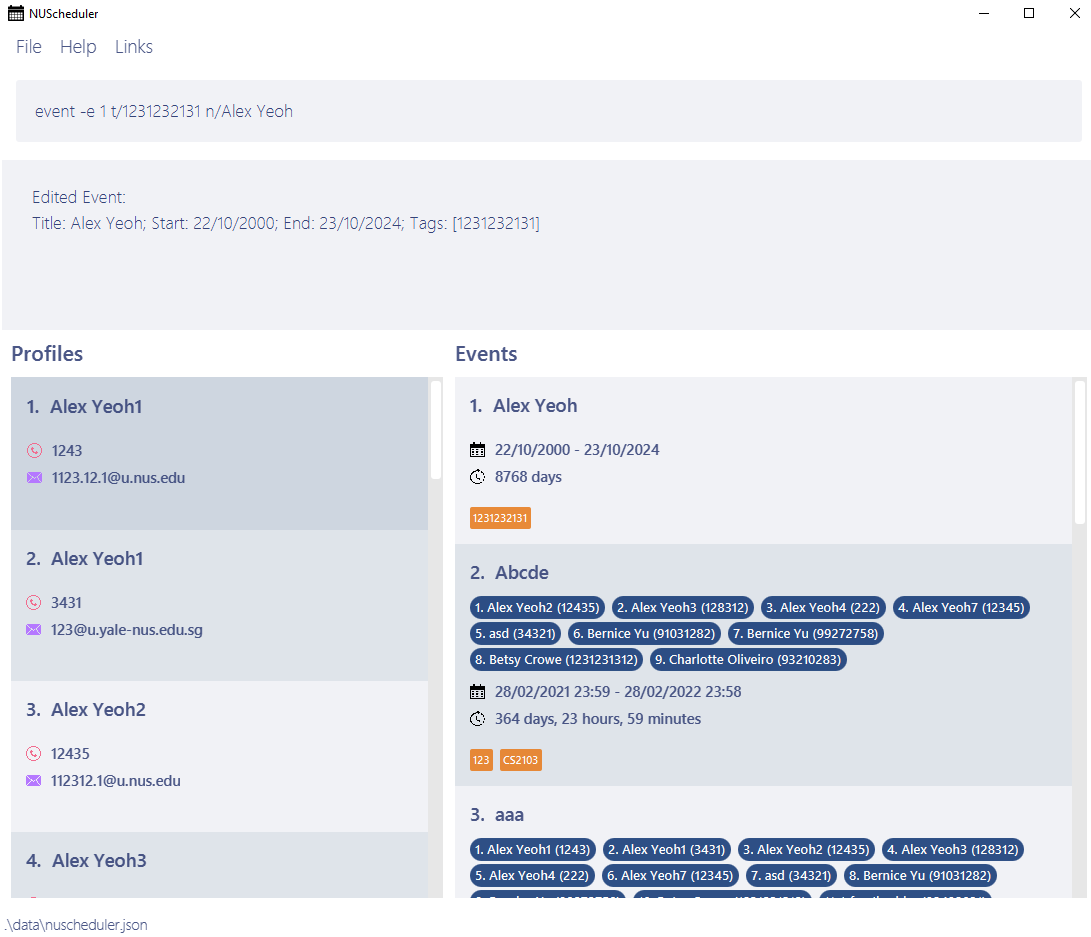Click participant chip 6. Bernice Yu (91031282) in Abcde

click(x=644, y=634)
